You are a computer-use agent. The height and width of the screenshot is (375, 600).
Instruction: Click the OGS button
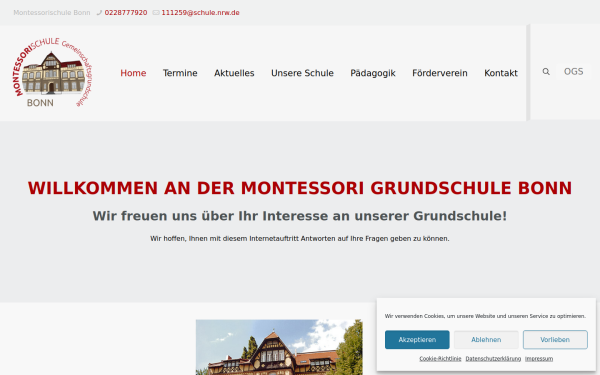573,72
